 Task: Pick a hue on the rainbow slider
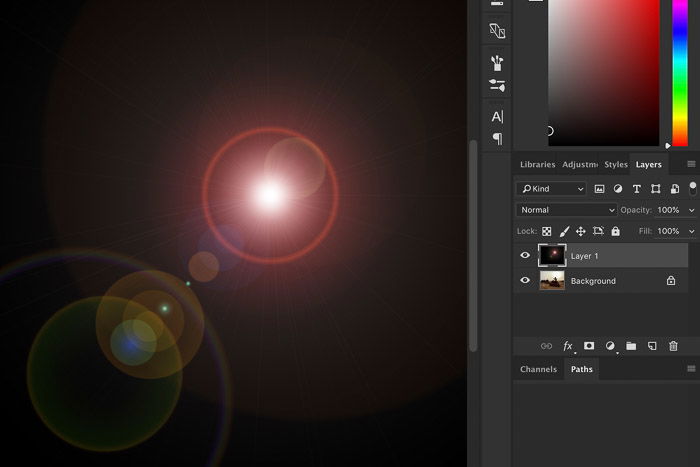[680, 73]
